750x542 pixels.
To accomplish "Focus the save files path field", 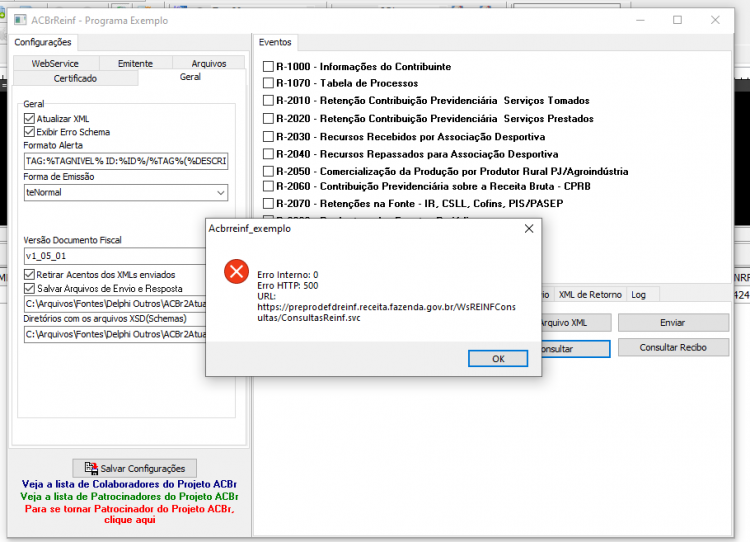I will [x=115, y=304].
